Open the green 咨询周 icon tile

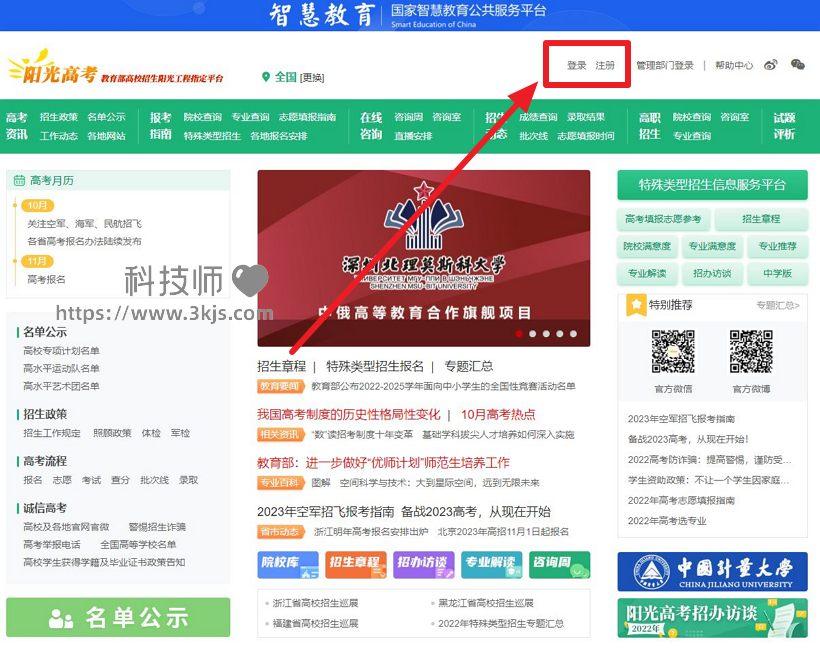pos(560,565)
